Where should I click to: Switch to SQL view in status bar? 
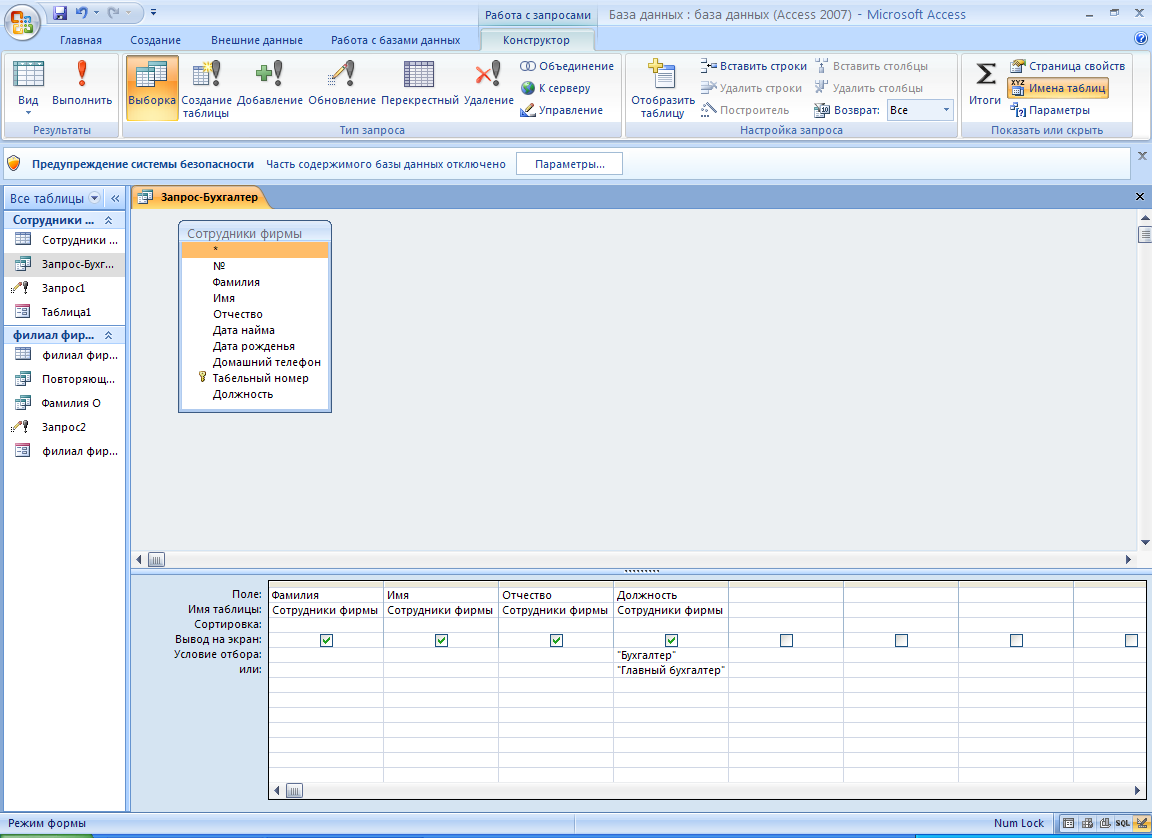pyautogui.click(x=1123, y=823)
